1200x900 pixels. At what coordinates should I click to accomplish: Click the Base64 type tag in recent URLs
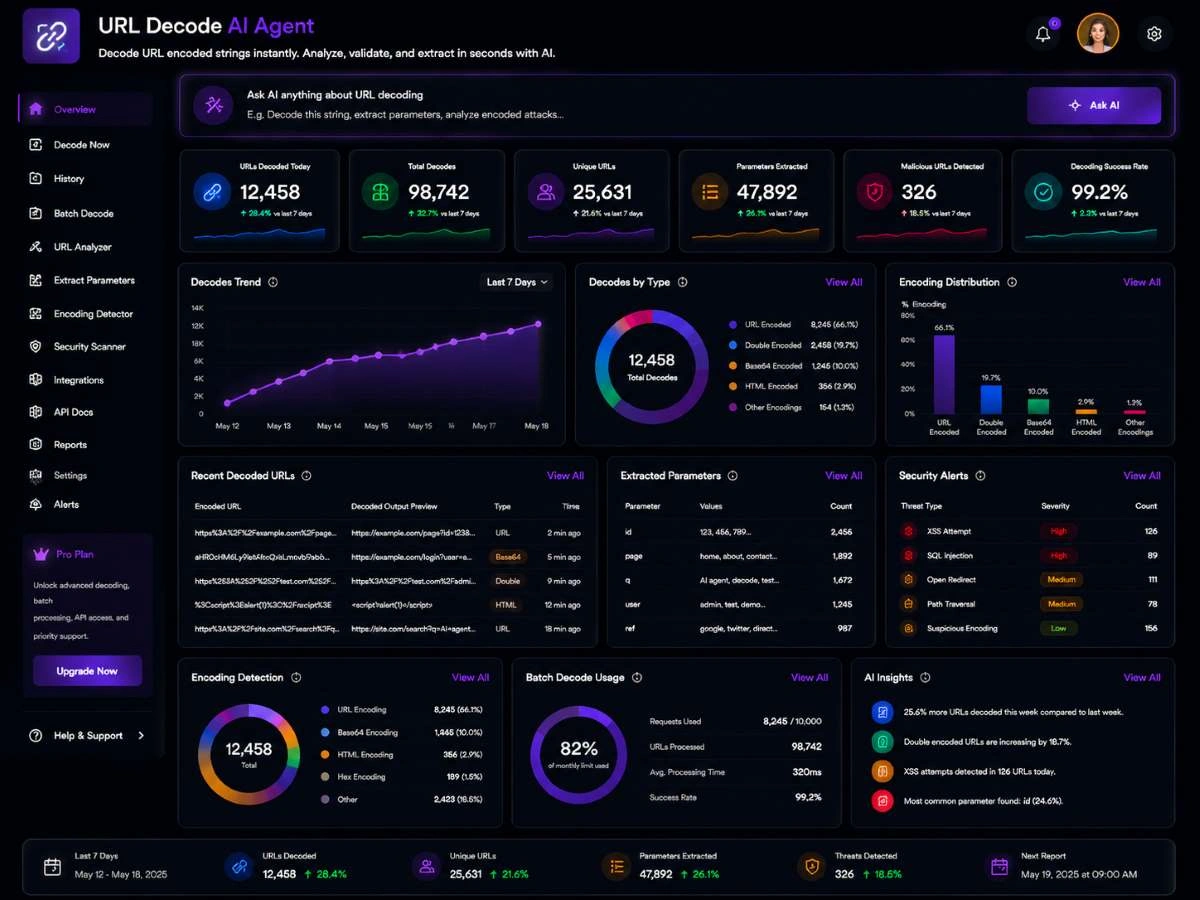point(508,557)
